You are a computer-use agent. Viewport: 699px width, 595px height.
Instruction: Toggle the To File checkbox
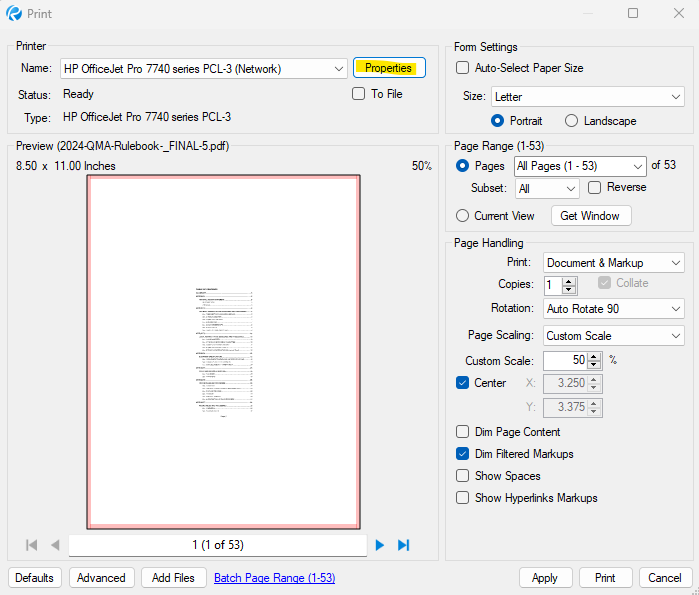tap(358, 94)
